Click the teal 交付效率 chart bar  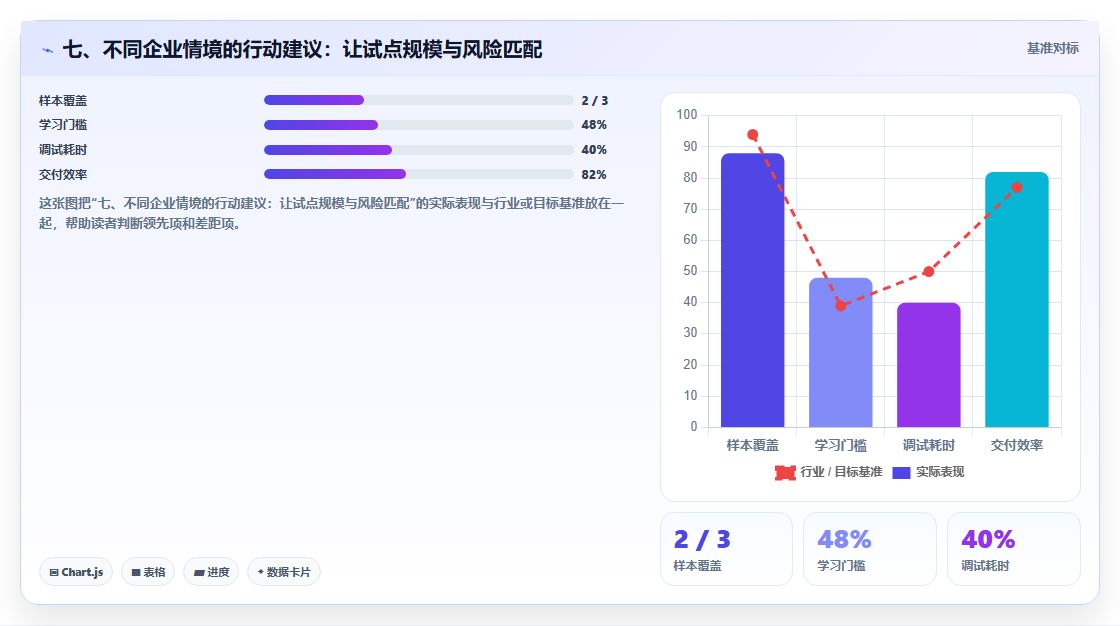[x=1016, y=299]
